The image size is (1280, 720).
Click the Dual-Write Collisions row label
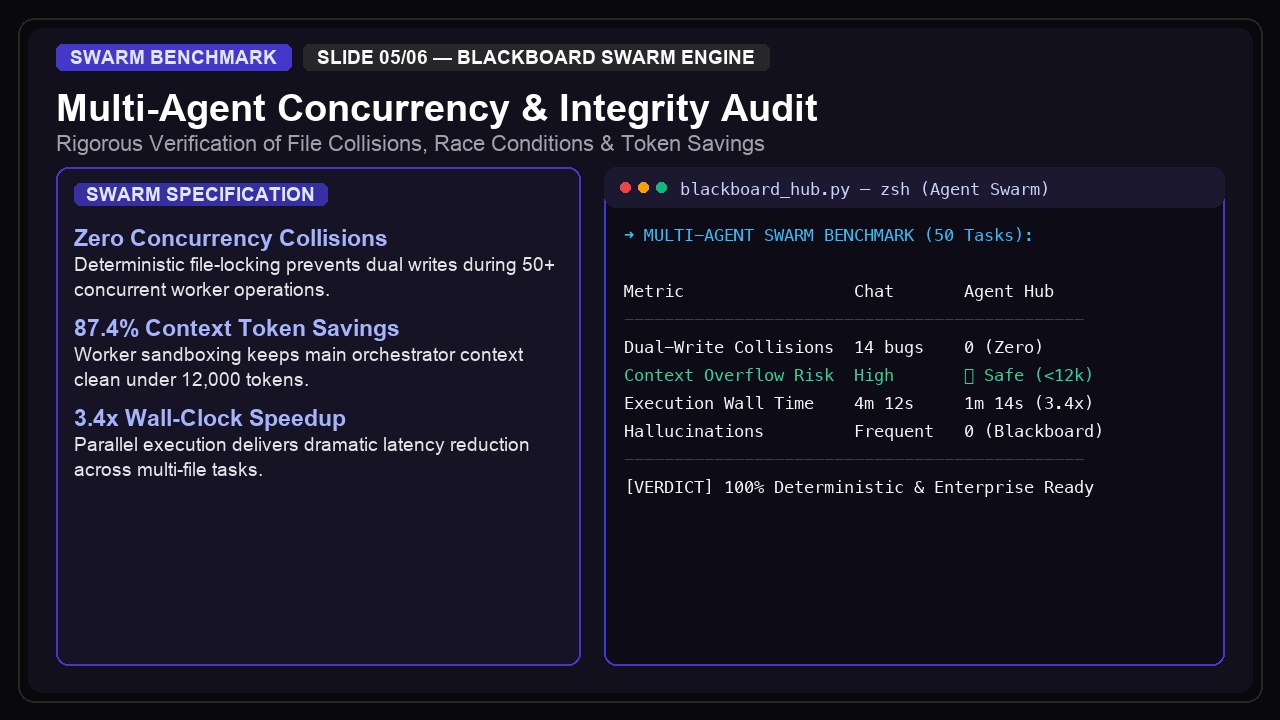coord(729,347)
